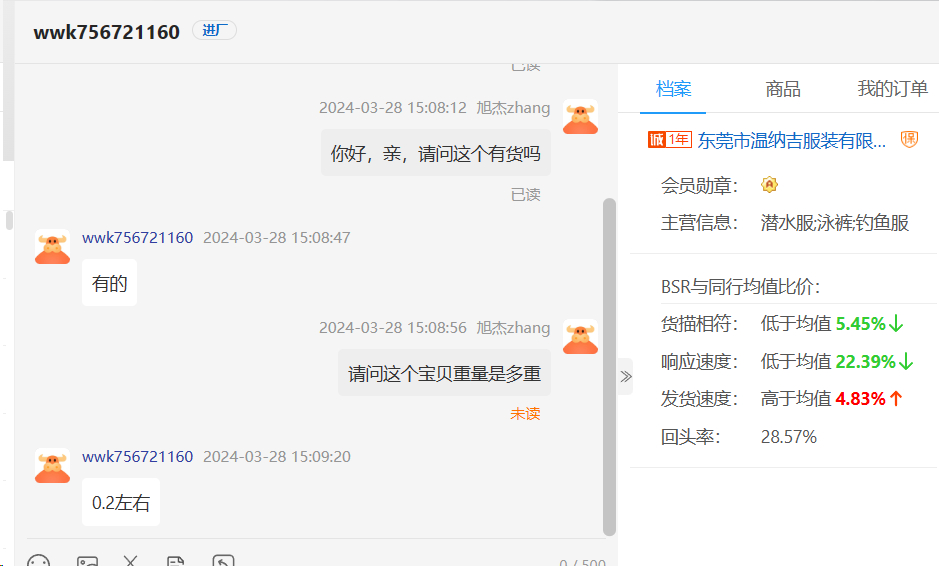
Task: Click the message 请问这个宝贝重量是多重
Action: pos(444,373)
